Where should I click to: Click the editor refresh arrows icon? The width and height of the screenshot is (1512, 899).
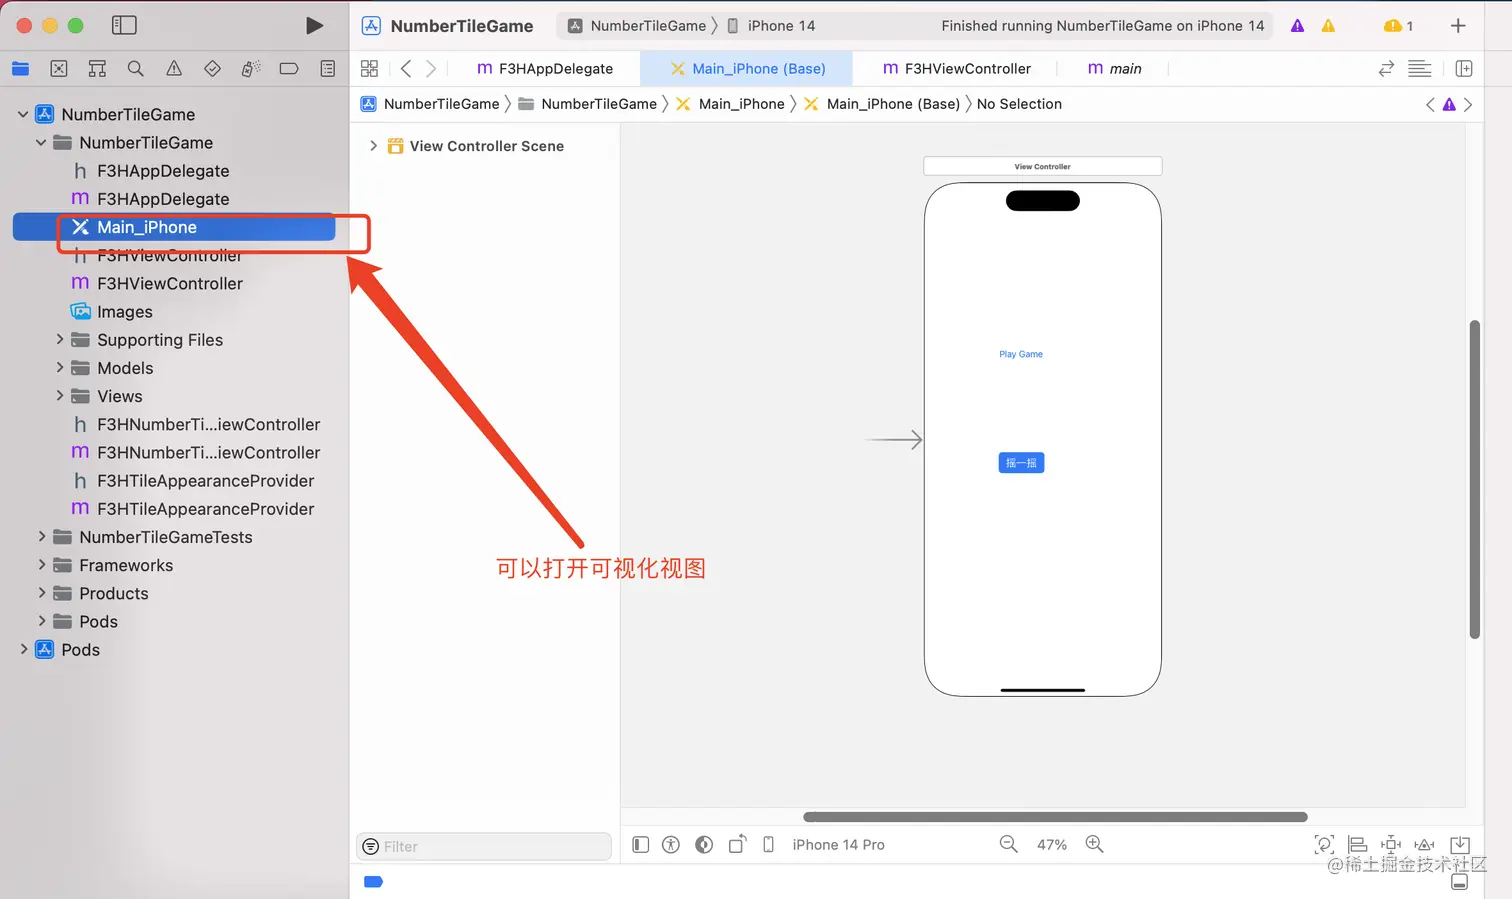coord(1386,68)
